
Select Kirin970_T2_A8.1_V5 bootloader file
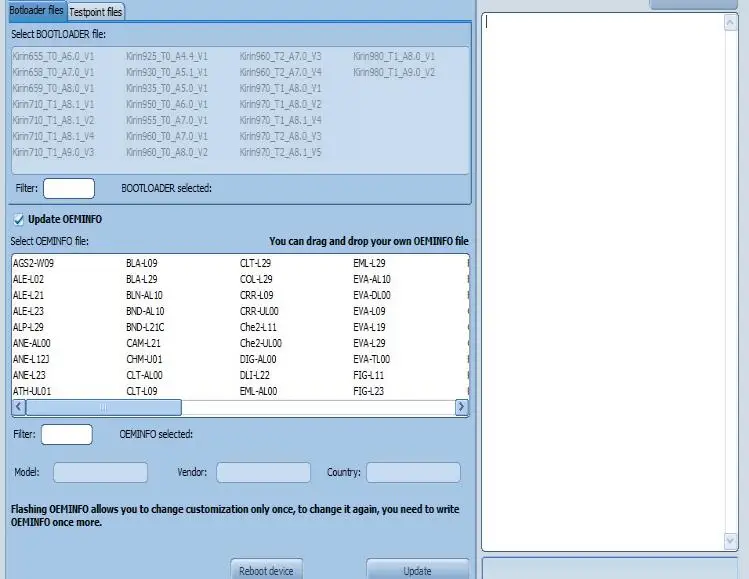[280, 152]
